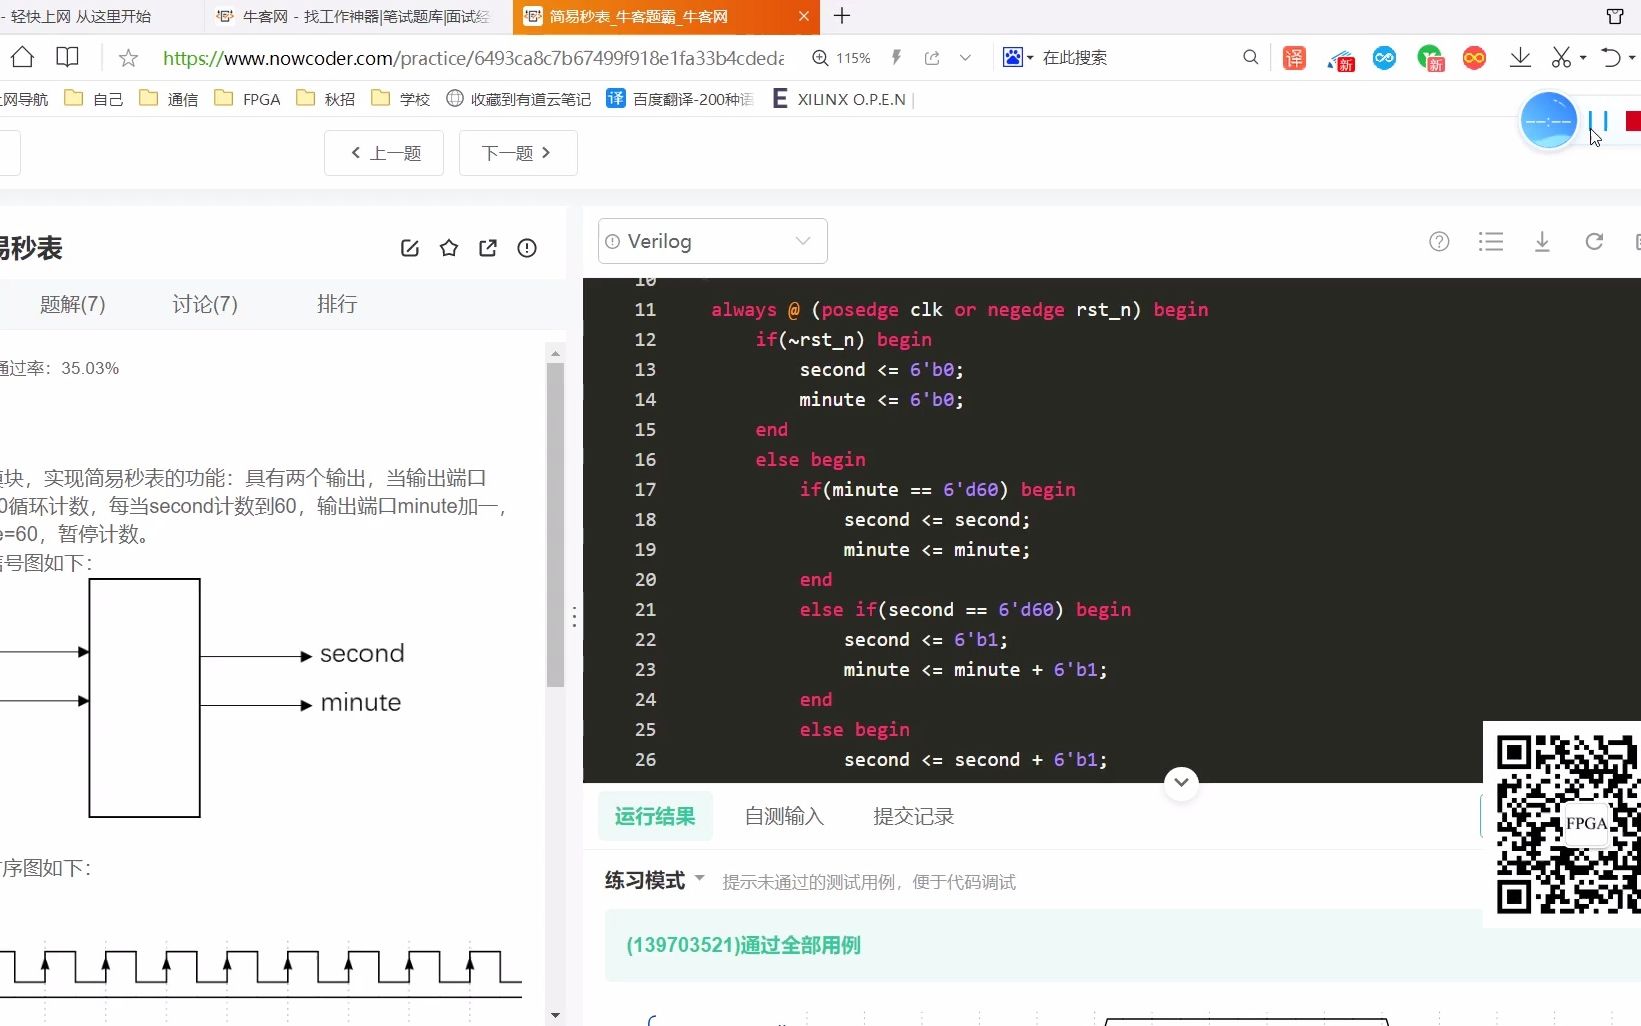The image size is (1641, 1026).
Task: Go to browser home page icon
Action: 22,57
